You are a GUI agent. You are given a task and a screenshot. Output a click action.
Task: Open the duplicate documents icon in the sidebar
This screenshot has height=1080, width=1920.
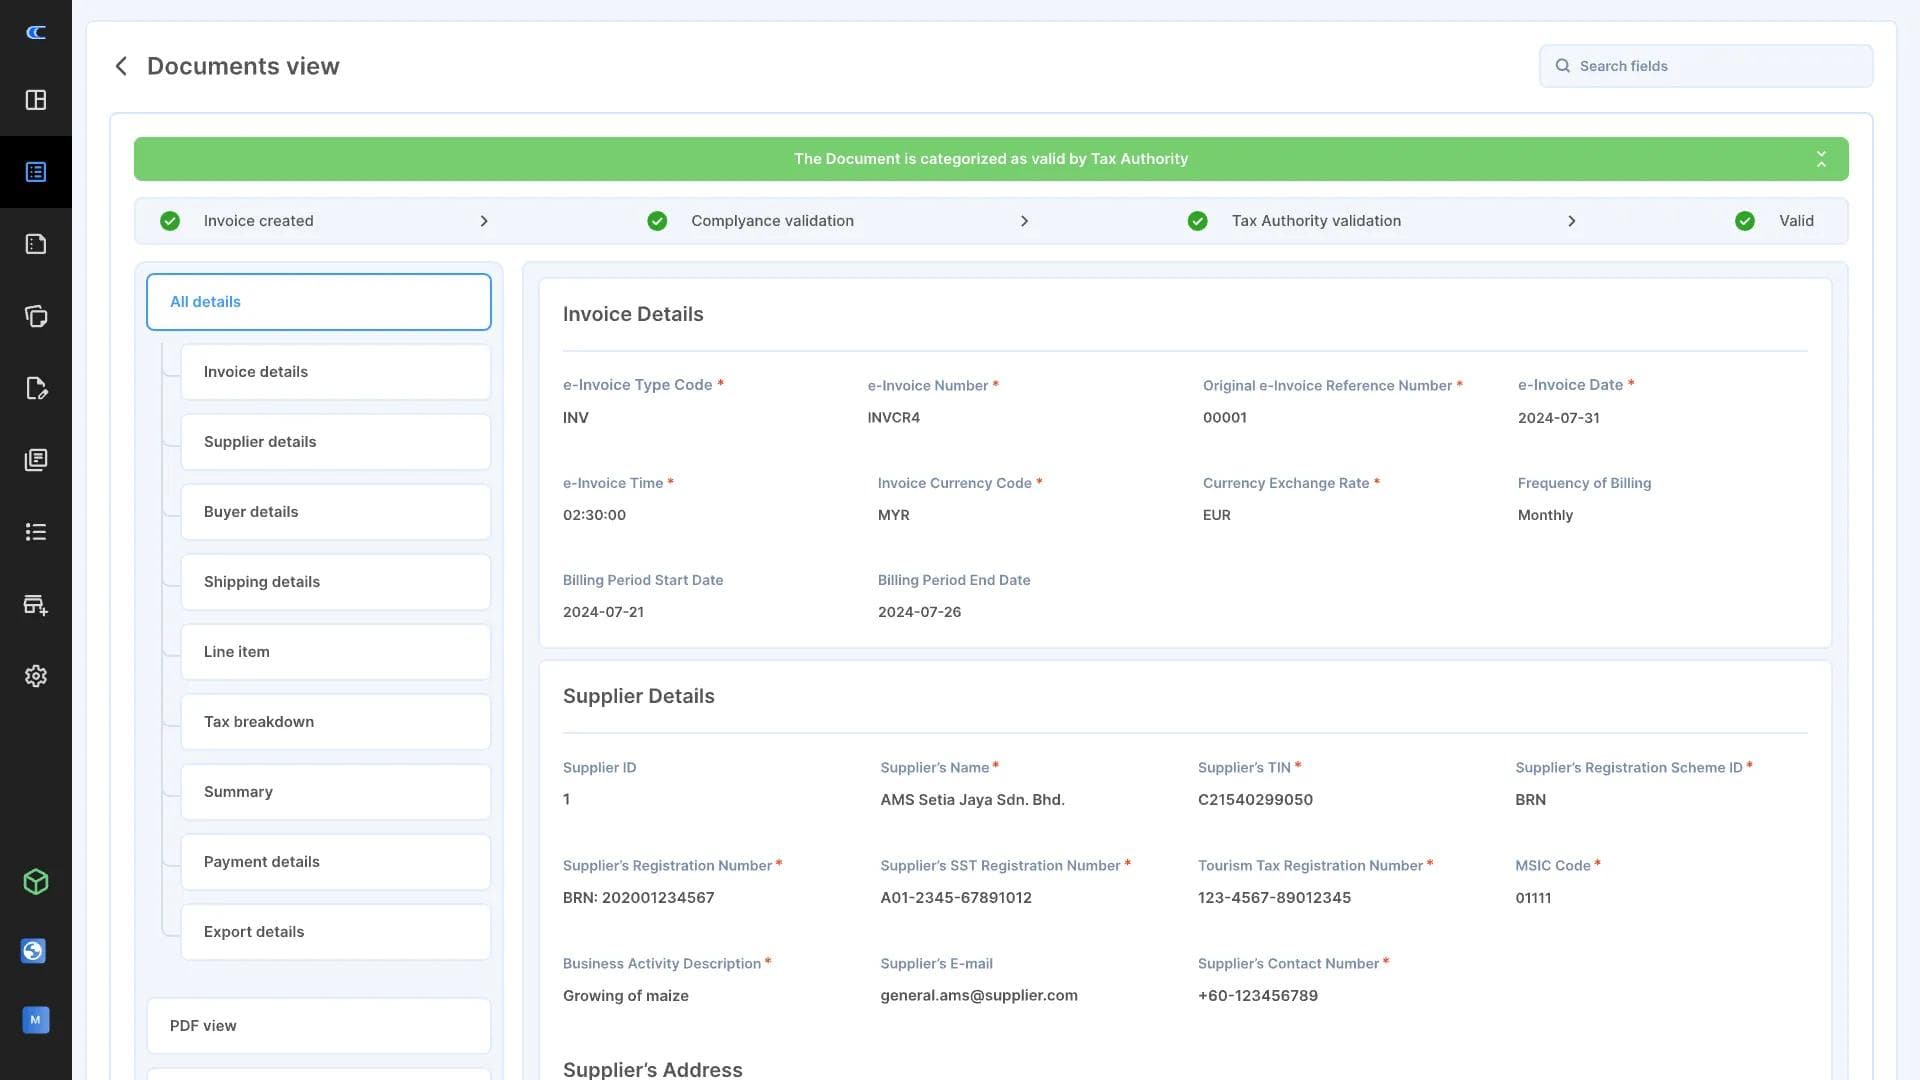36,316
